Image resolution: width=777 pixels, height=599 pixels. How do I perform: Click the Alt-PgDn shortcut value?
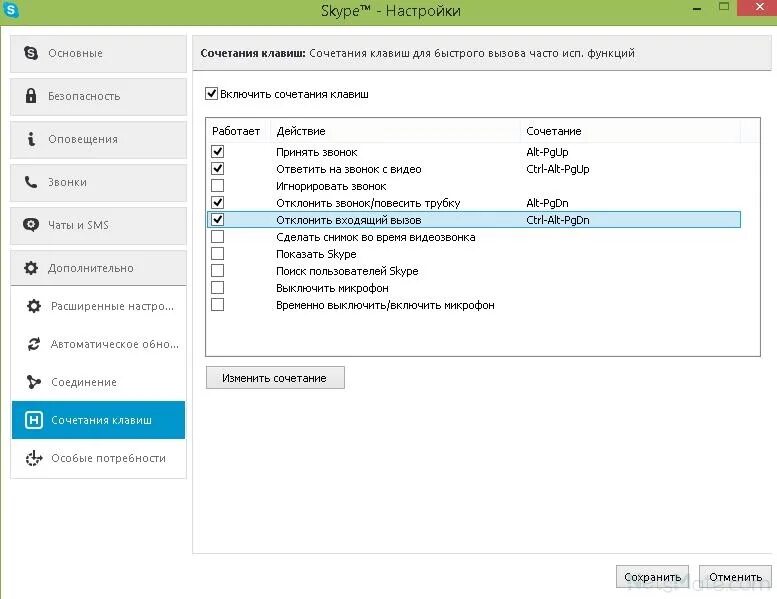[x=547, y=203]
